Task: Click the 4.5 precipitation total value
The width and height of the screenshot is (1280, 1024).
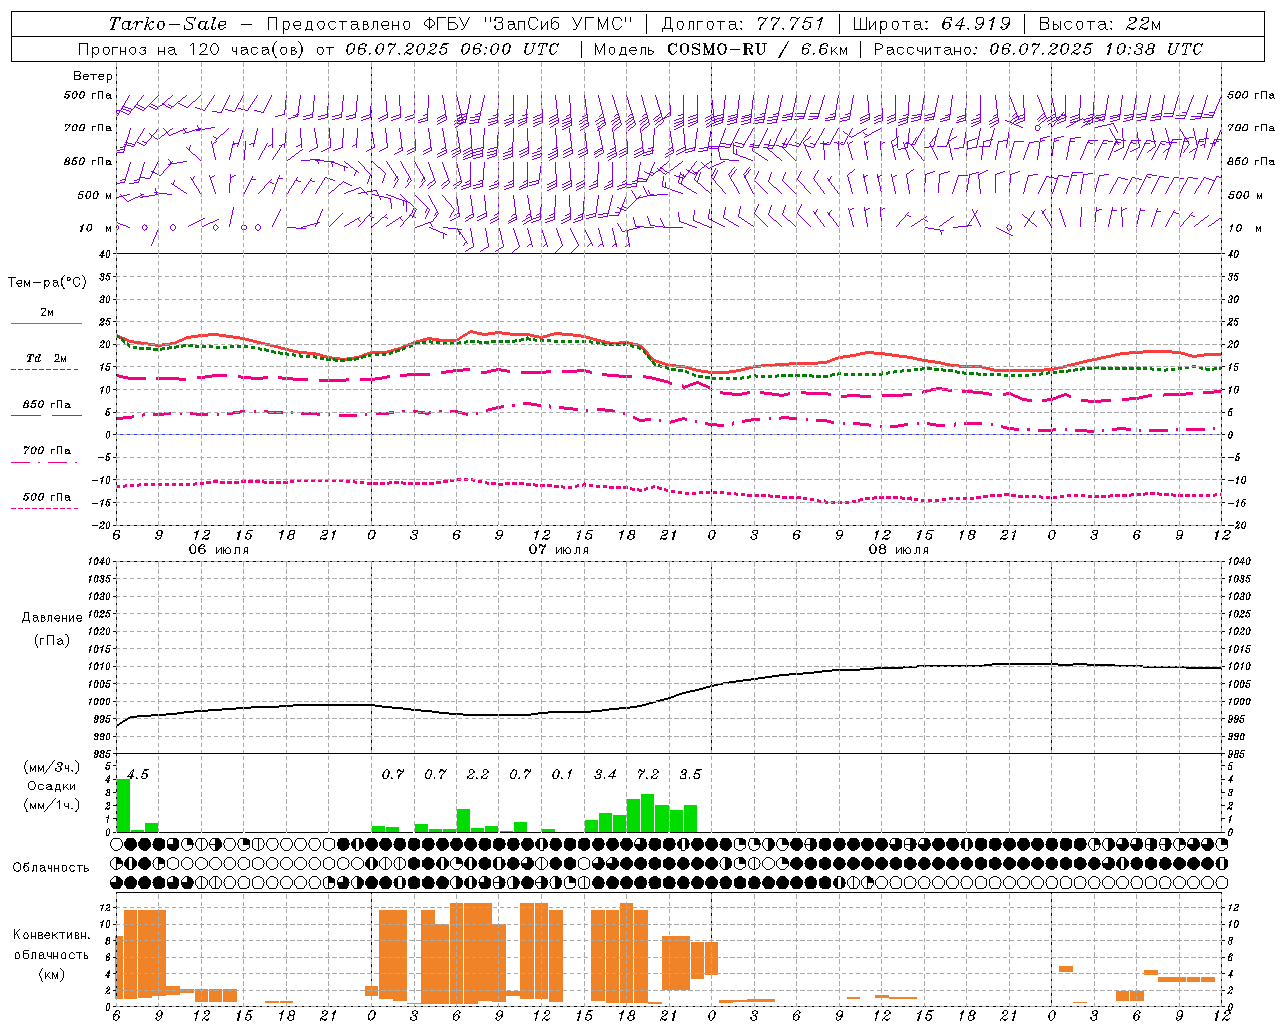Action: [137, 774]
